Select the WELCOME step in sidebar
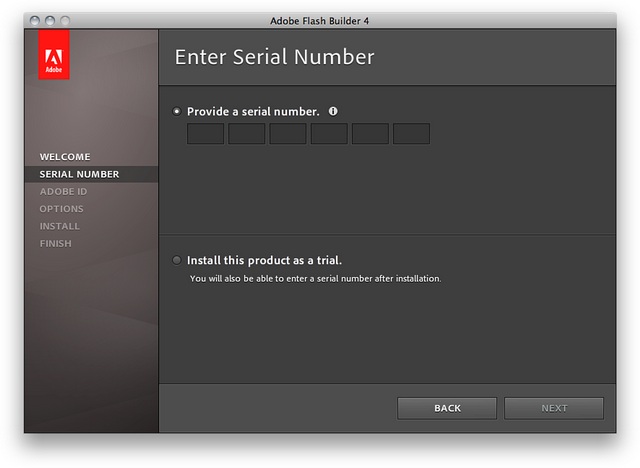Image resolution: width=640 pixels, height=468 pixels. click(65, 157)
